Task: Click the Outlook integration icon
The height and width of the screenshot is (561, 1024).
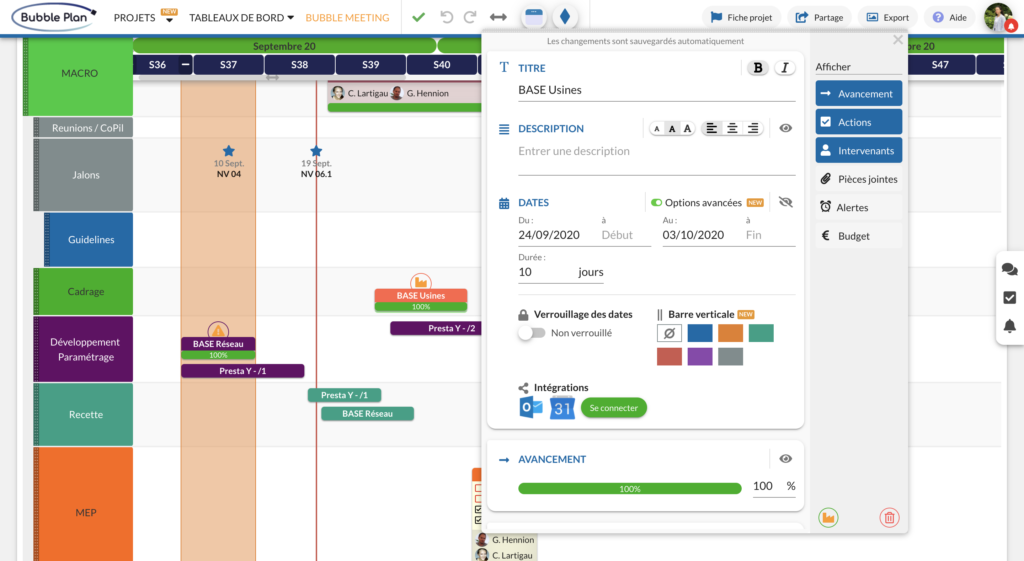Action: 531,408
